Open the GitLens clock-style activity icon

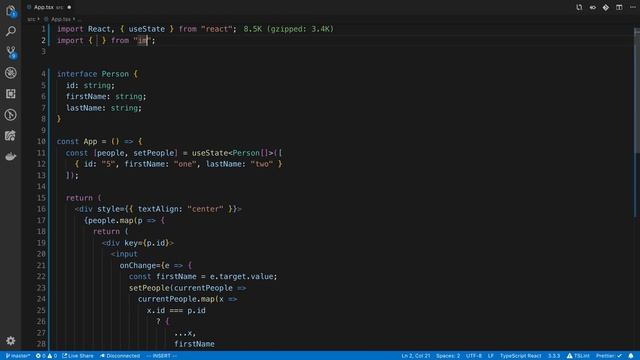[x=11, y=115]
